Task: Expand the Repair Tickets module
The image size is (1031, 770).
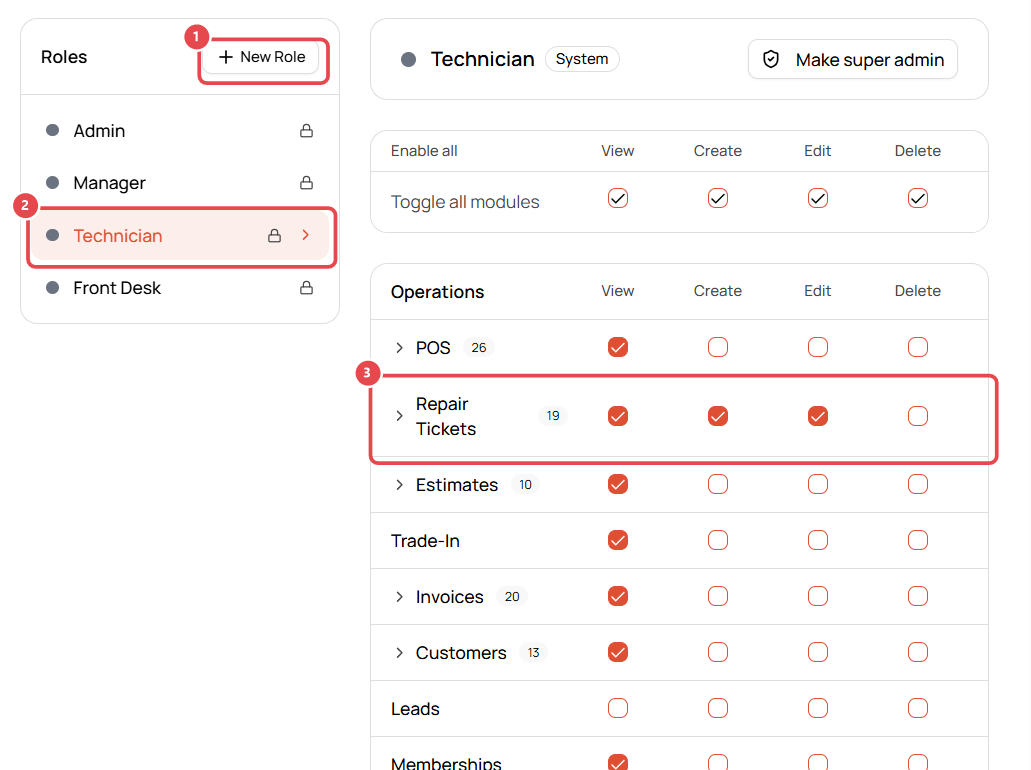Action: tap(399, 416)
